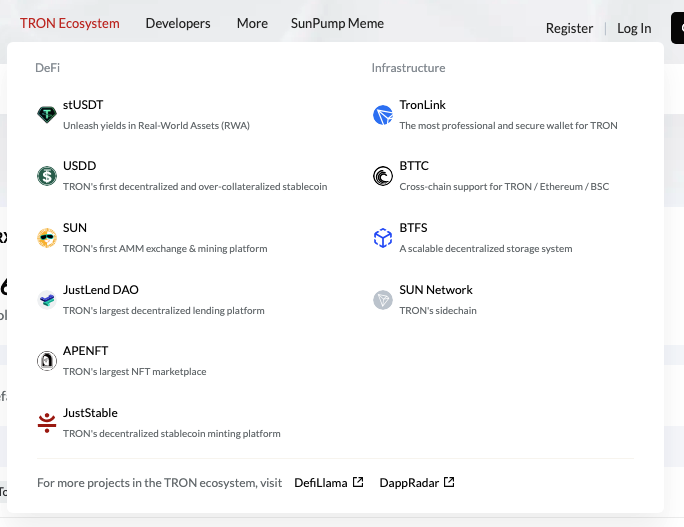Click the stUSDT green gem icon
The width and height of the screenshot is (684, 527).
point(47,115)
